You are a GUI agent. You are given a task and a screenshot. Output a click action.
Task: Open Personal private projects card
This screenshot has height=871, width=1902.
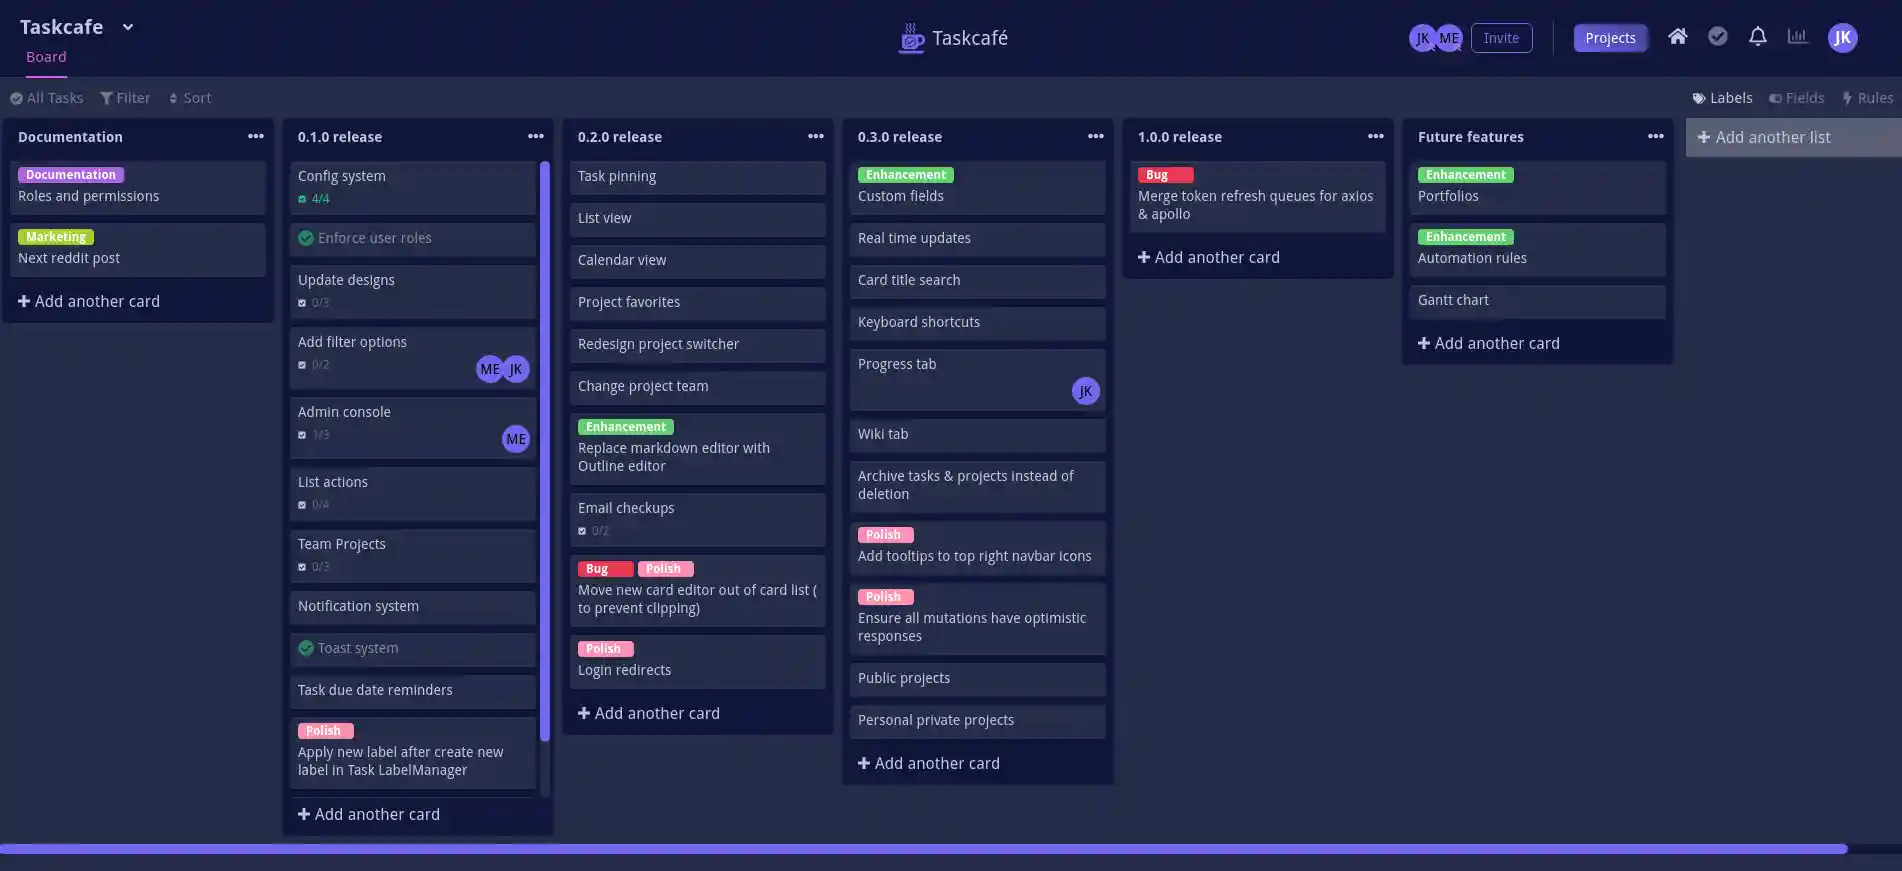[978, 721]
